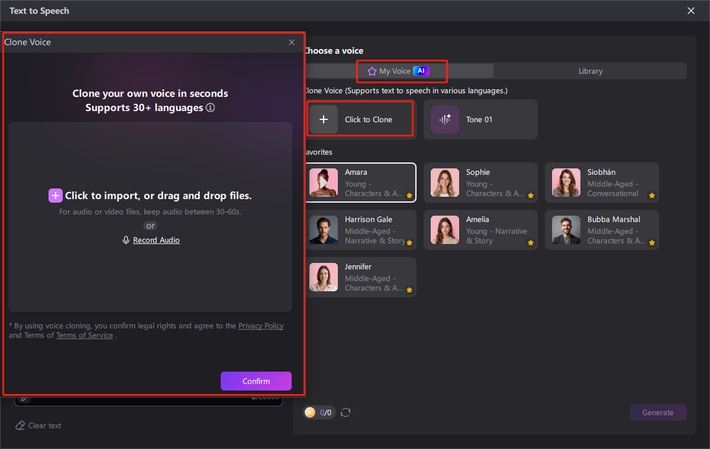The height and width of the screenshot is (449, 710).
Task: Toggle the favorite star on Amelia
Action: [x=530, y=242]
